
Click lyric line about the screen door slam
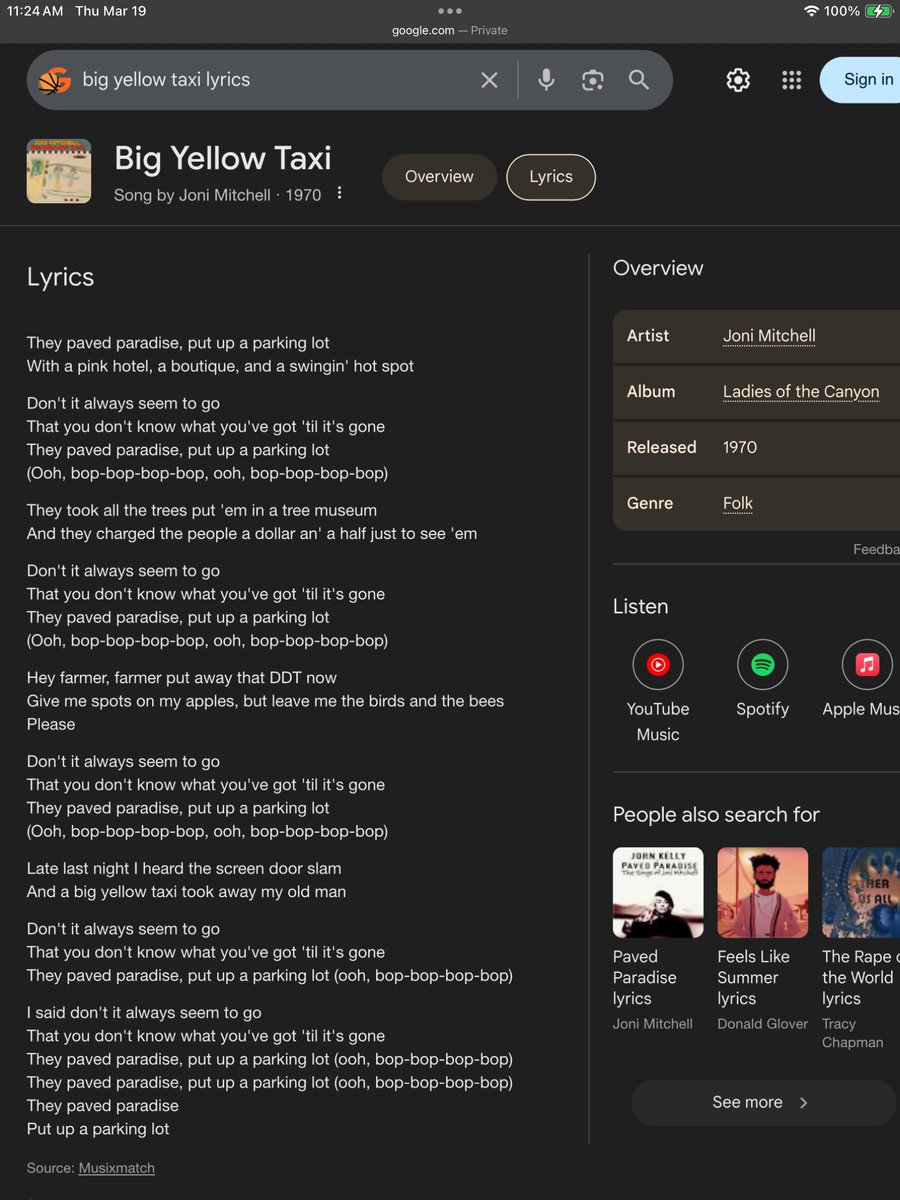coord(184,868)
